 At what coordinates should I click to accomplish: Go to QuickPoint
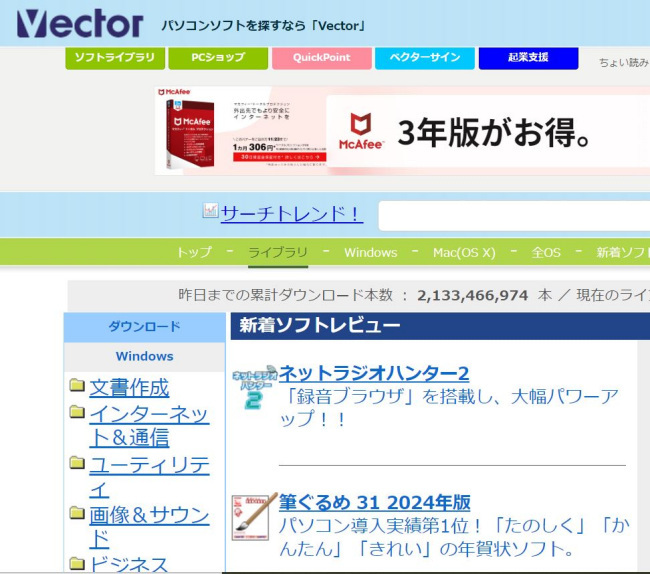pos(322,58)
